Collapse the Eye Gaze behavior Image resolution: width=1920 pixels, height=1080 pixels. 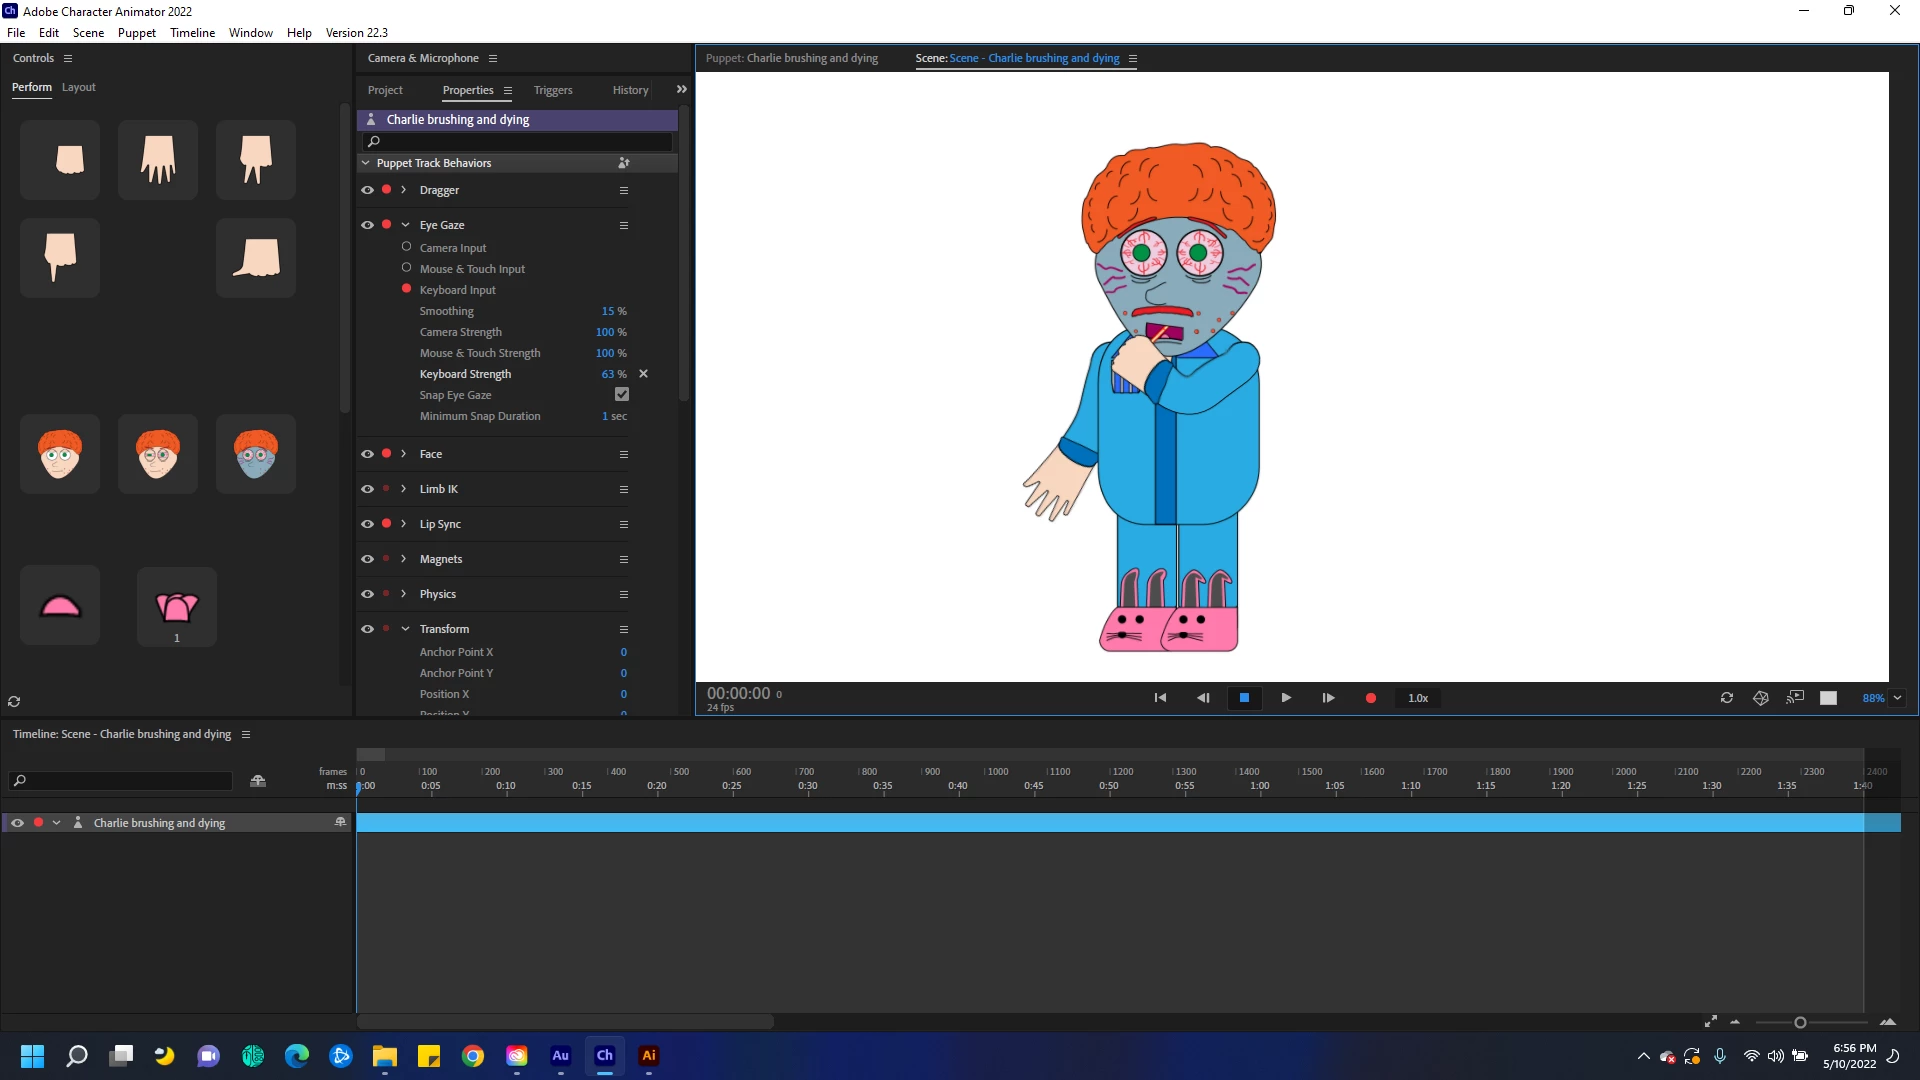point(405,225)
